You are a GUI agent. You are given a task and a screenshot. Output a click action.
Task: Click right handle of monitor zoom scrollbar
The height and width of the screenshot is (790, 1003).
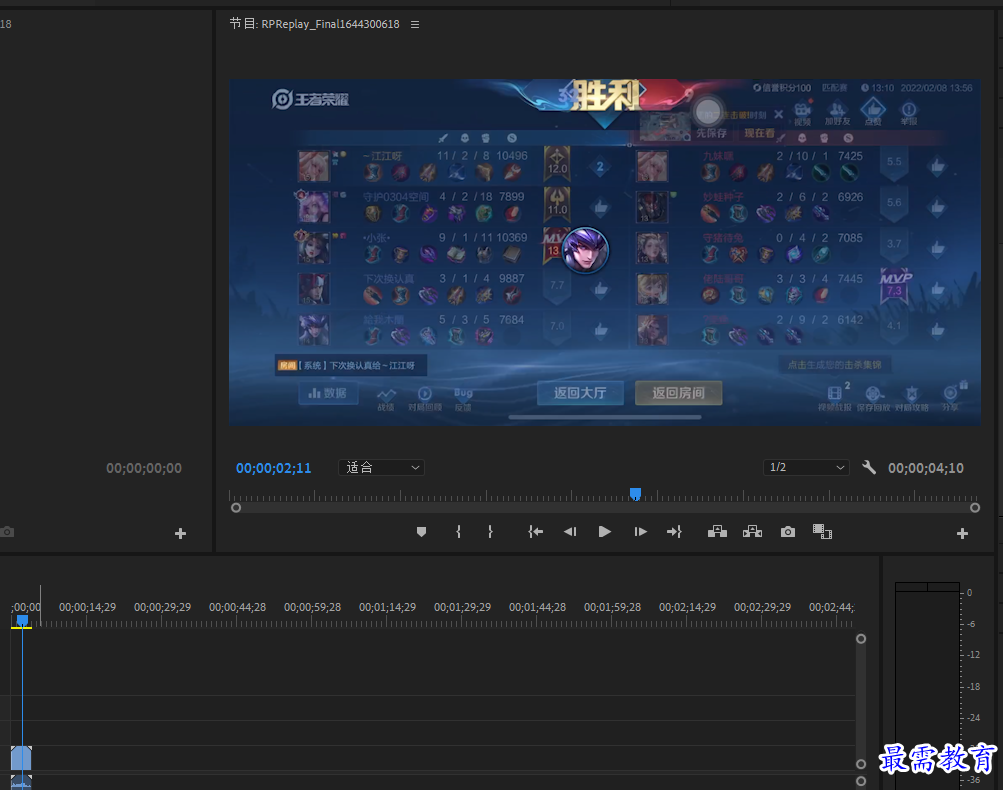[975, 508]
